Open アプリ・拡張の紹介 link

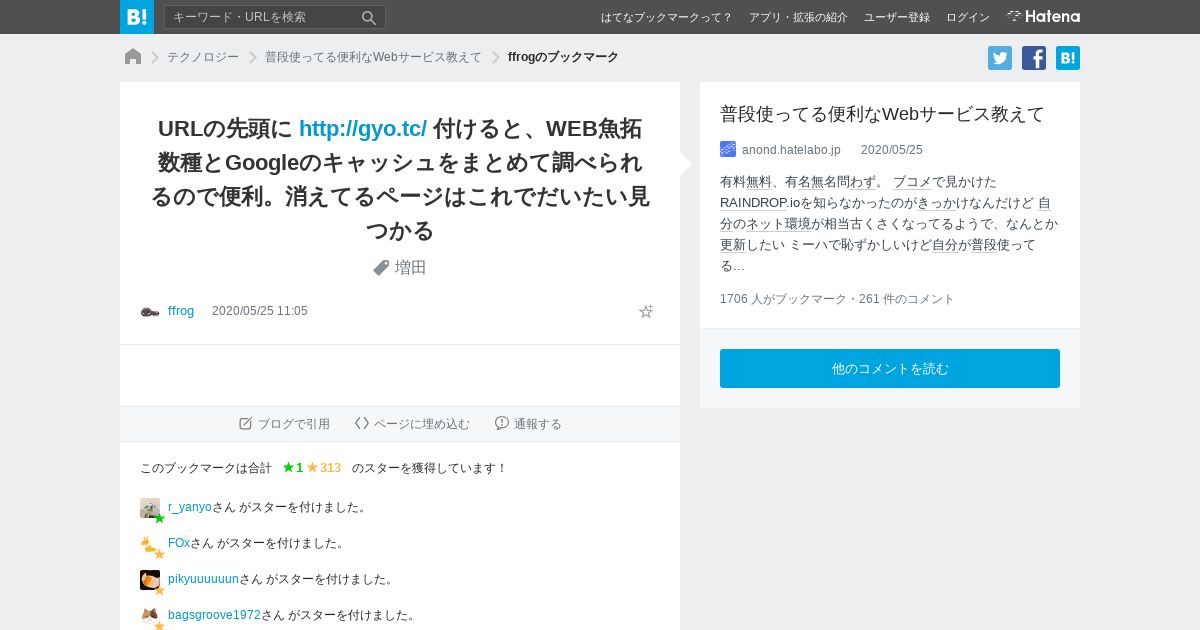(798, 17)
